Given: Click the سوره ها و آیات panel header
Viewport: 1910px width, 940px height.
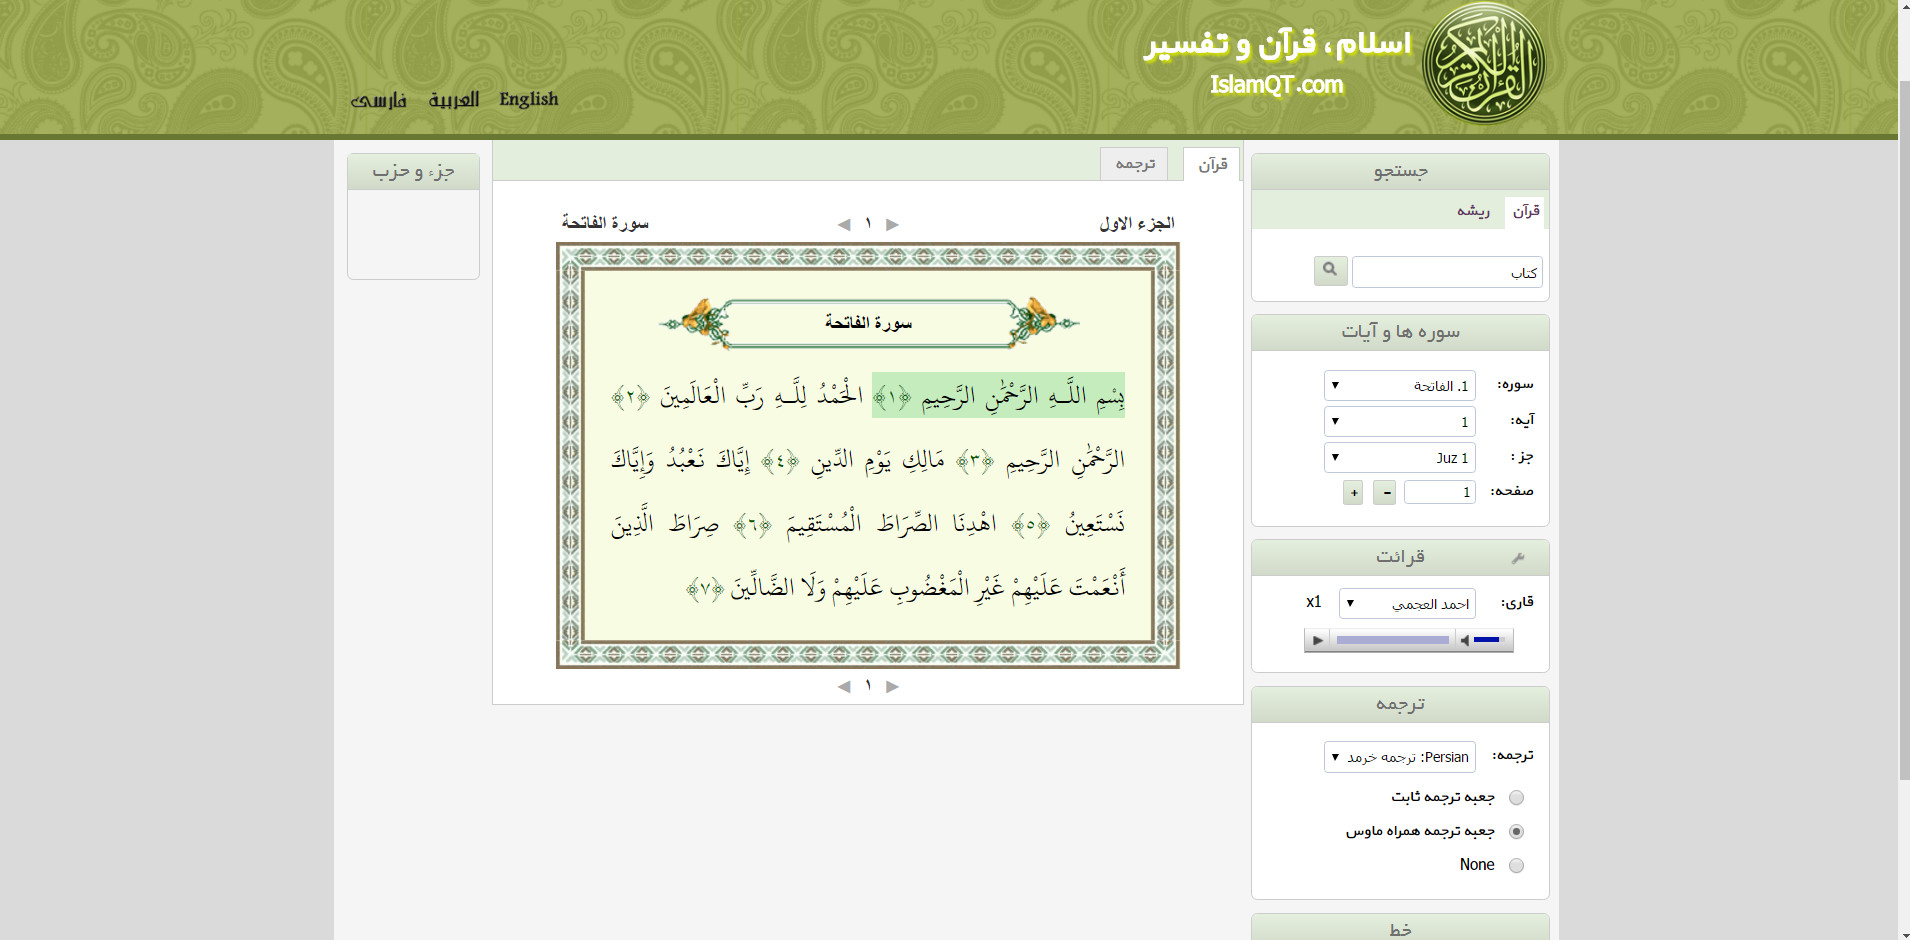Looking at the screenshot, I should coord(1400,332).
